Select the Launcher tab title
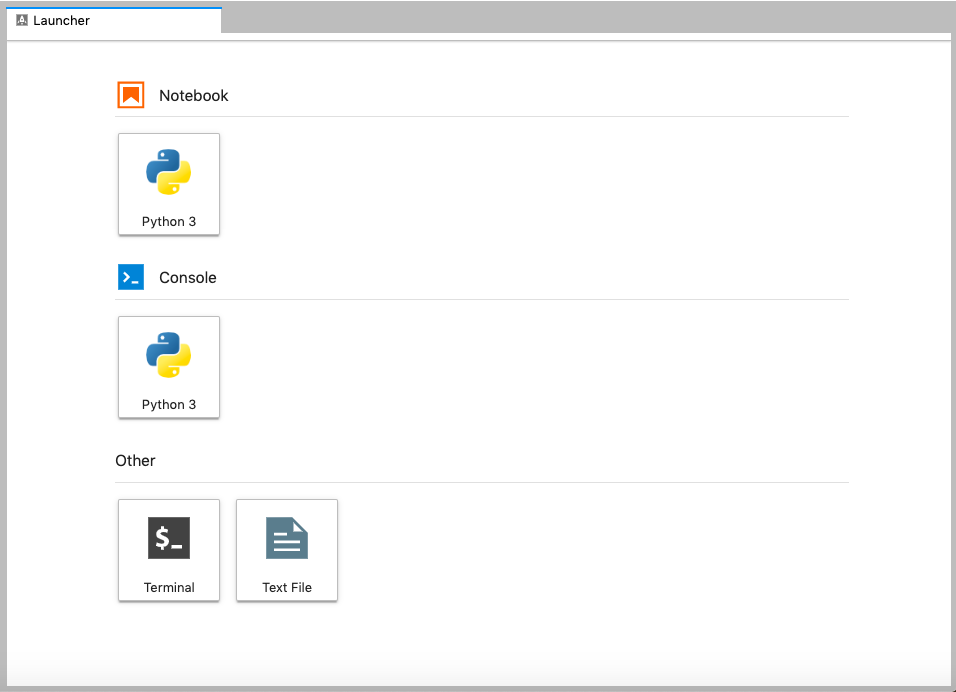The height and width of the screenshot is (692, 956). [61, 20]
